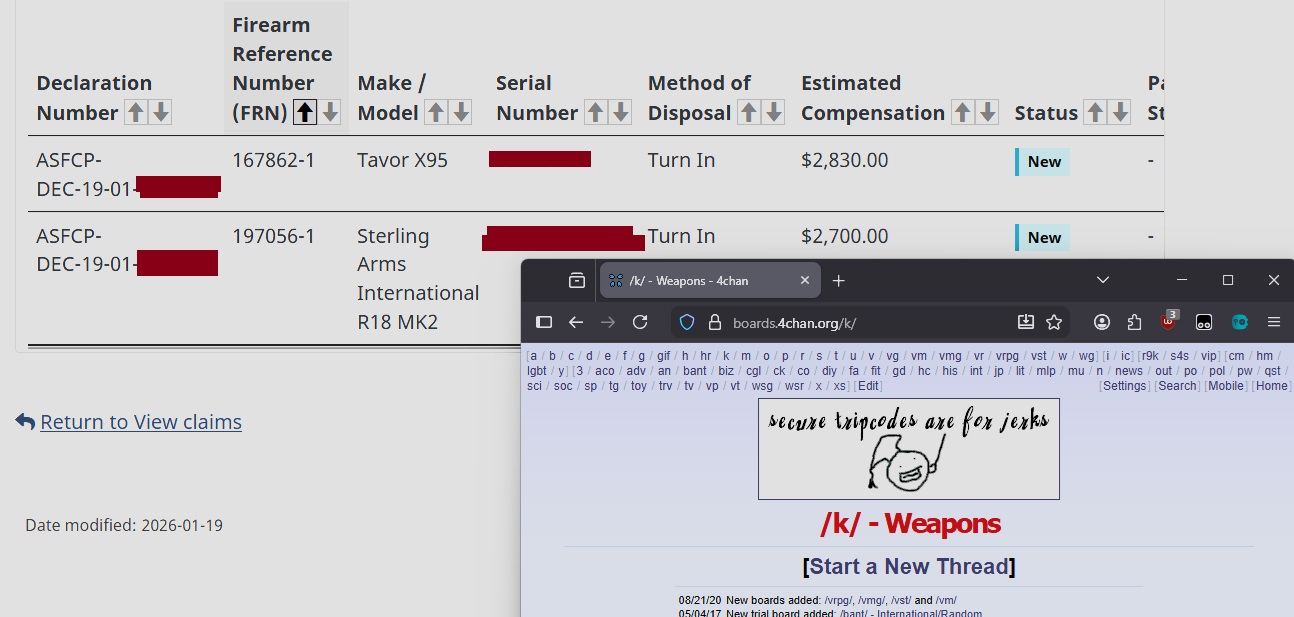Viewport: 1294px width, 617px height.
Task: Open tracking protection shield in address bar
Action: pos(687,322)
